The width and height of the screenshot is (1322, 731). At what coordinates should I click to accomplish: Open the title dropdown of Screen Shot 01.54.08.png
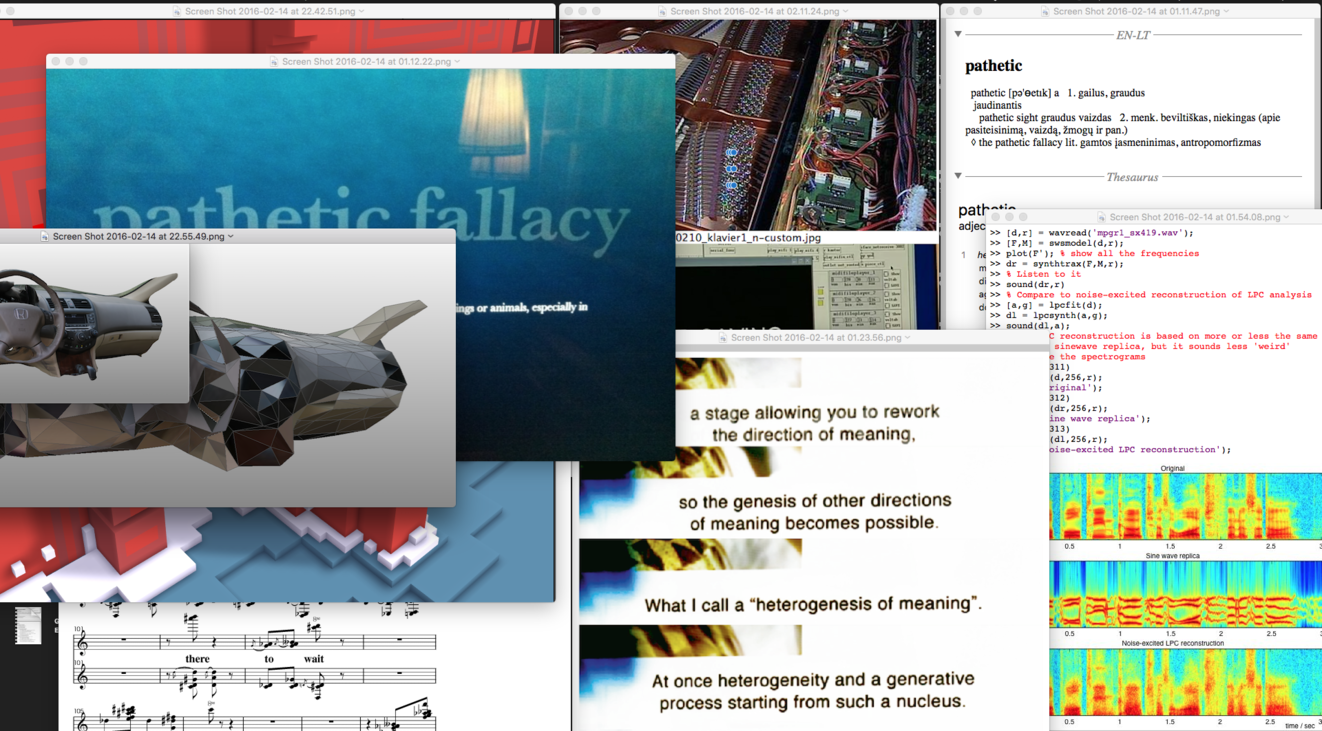pos(1286,217)
